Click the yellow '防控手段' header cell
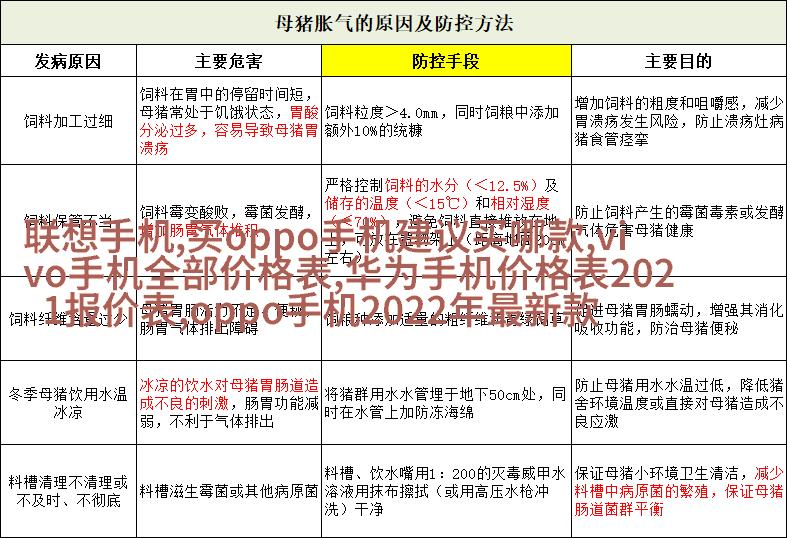Screen dimensions: 787x538 click(x=446, y=61)
